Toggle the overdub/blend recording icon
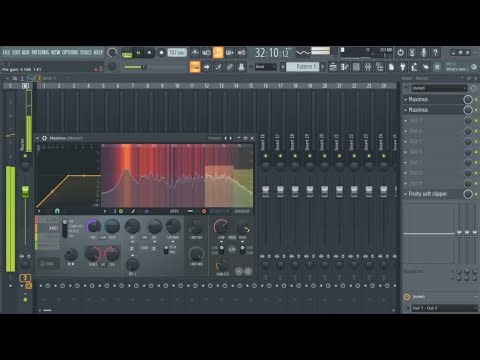Screen dimensions: 480x360 click(230, 52)
